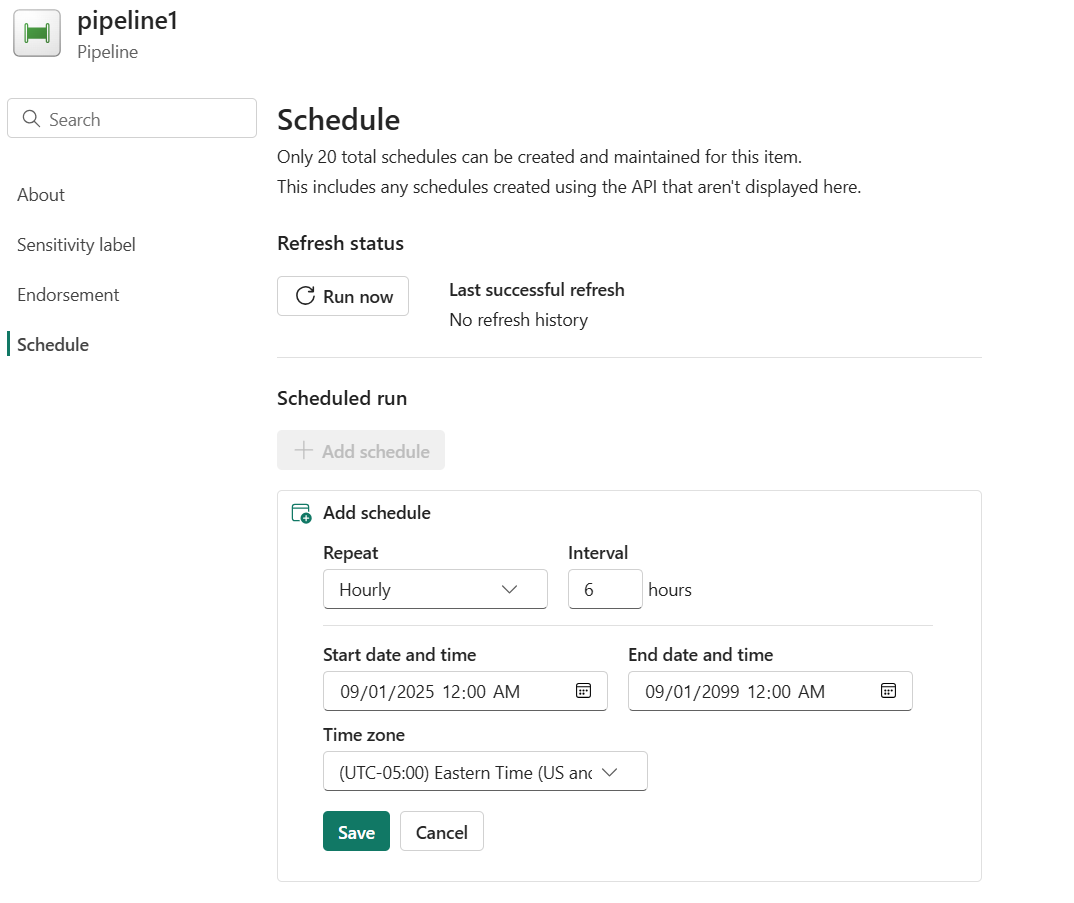The height and width of the screenshot is (903, 1074).
Task: Open the end date calendar picker icon
Action: click(x=888, y=691)
